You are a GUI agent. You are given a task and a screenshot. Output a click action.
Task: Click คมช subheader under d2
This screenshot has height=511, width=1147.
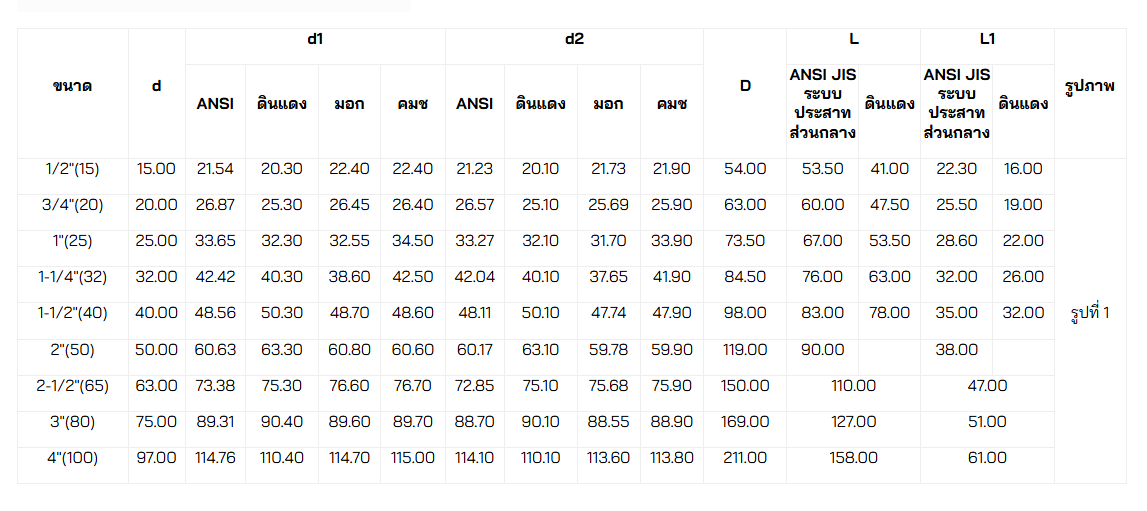[x=672, y=104]
